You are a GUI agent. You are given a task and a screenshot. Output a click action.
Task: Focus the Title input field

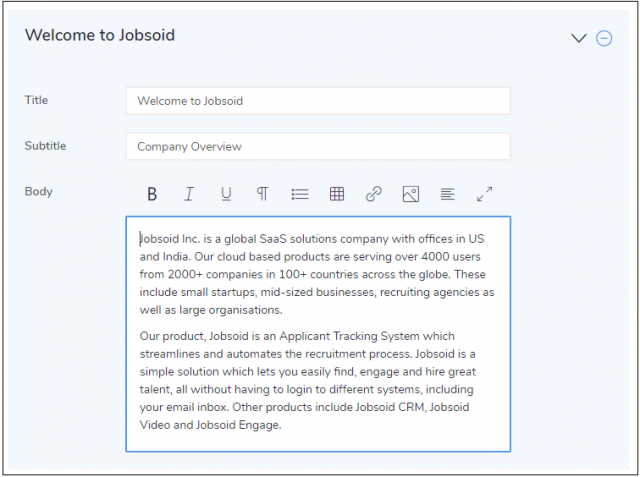pyautogui.click(x=318, y=101)
